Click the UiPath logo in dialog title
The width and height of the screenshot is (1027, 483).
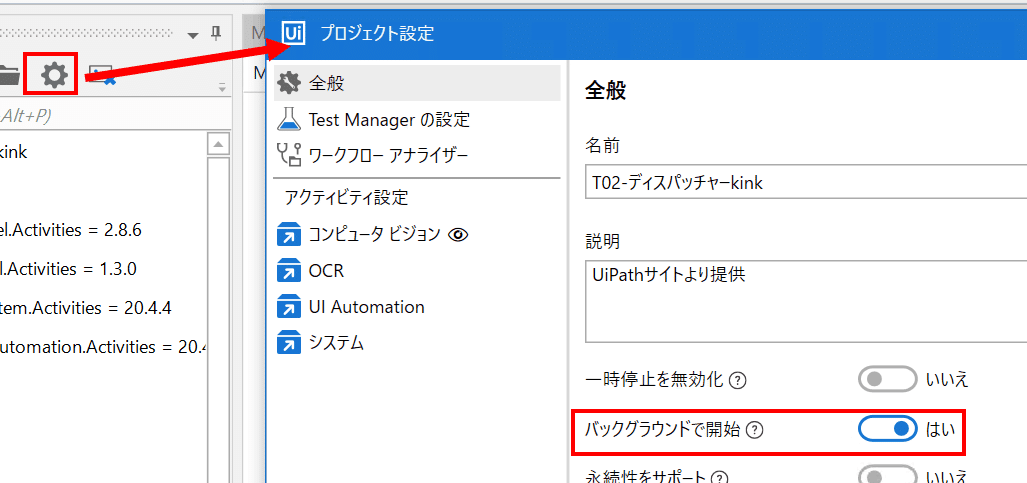pos(294,32)
